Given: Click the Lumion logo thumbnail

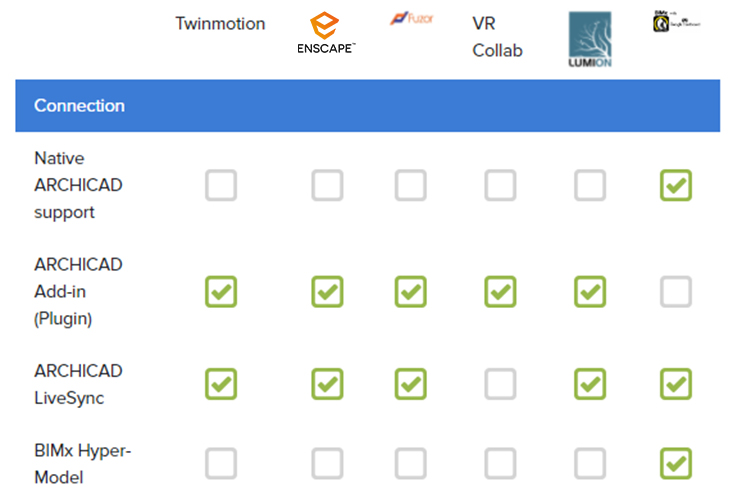Looking at the screenshot, I should point(590,39).
